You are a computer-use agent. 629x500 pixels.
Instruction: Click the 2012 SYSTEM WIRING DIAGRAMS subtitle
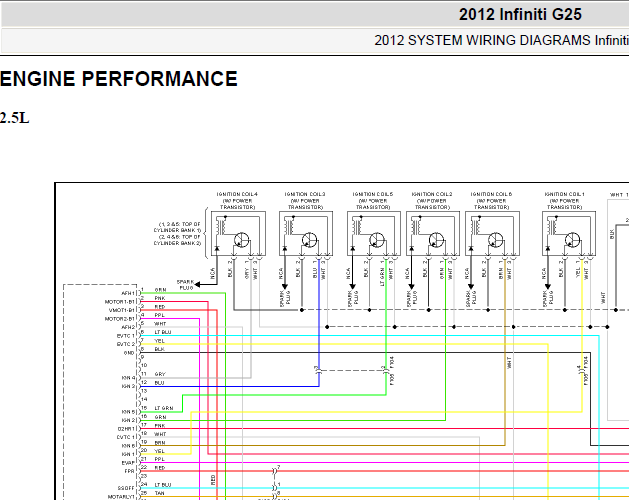pyautogui.click(x=501, y=41)
